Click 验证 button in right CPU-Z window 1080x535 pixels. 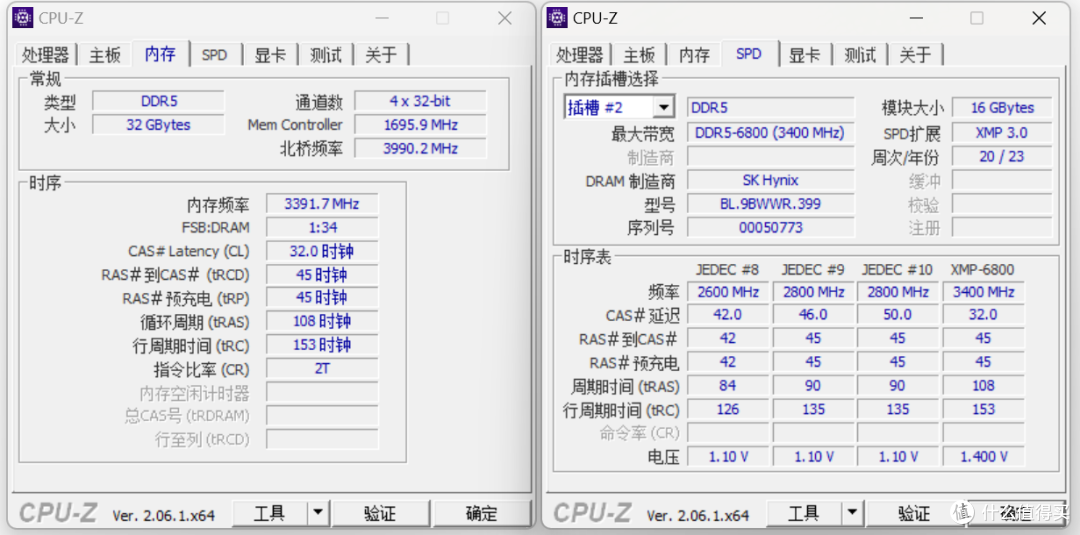915,514
